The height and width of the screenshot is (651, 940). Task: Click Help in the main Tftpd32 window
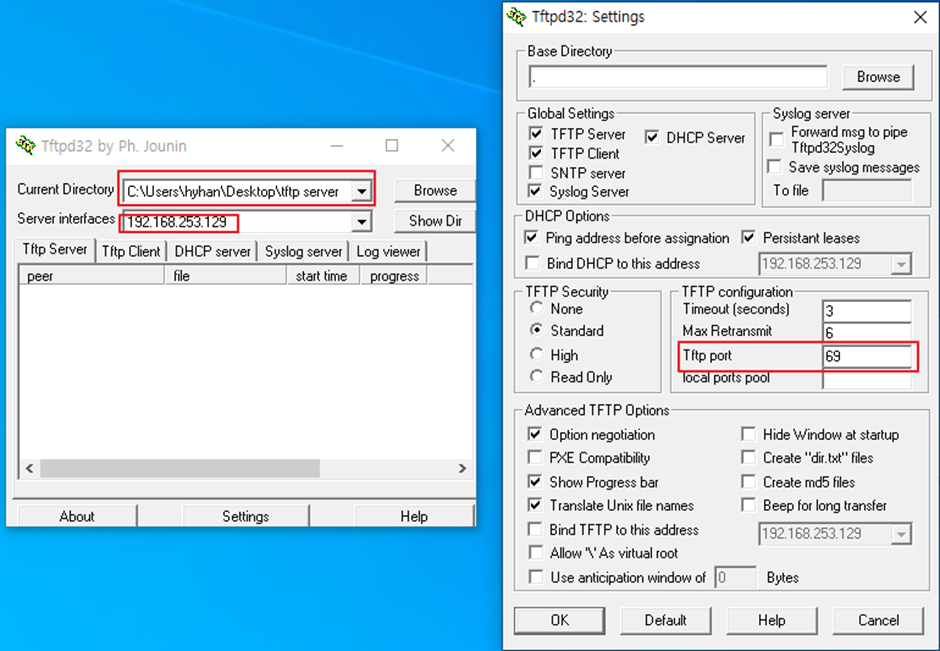click(x=414, y=516)
